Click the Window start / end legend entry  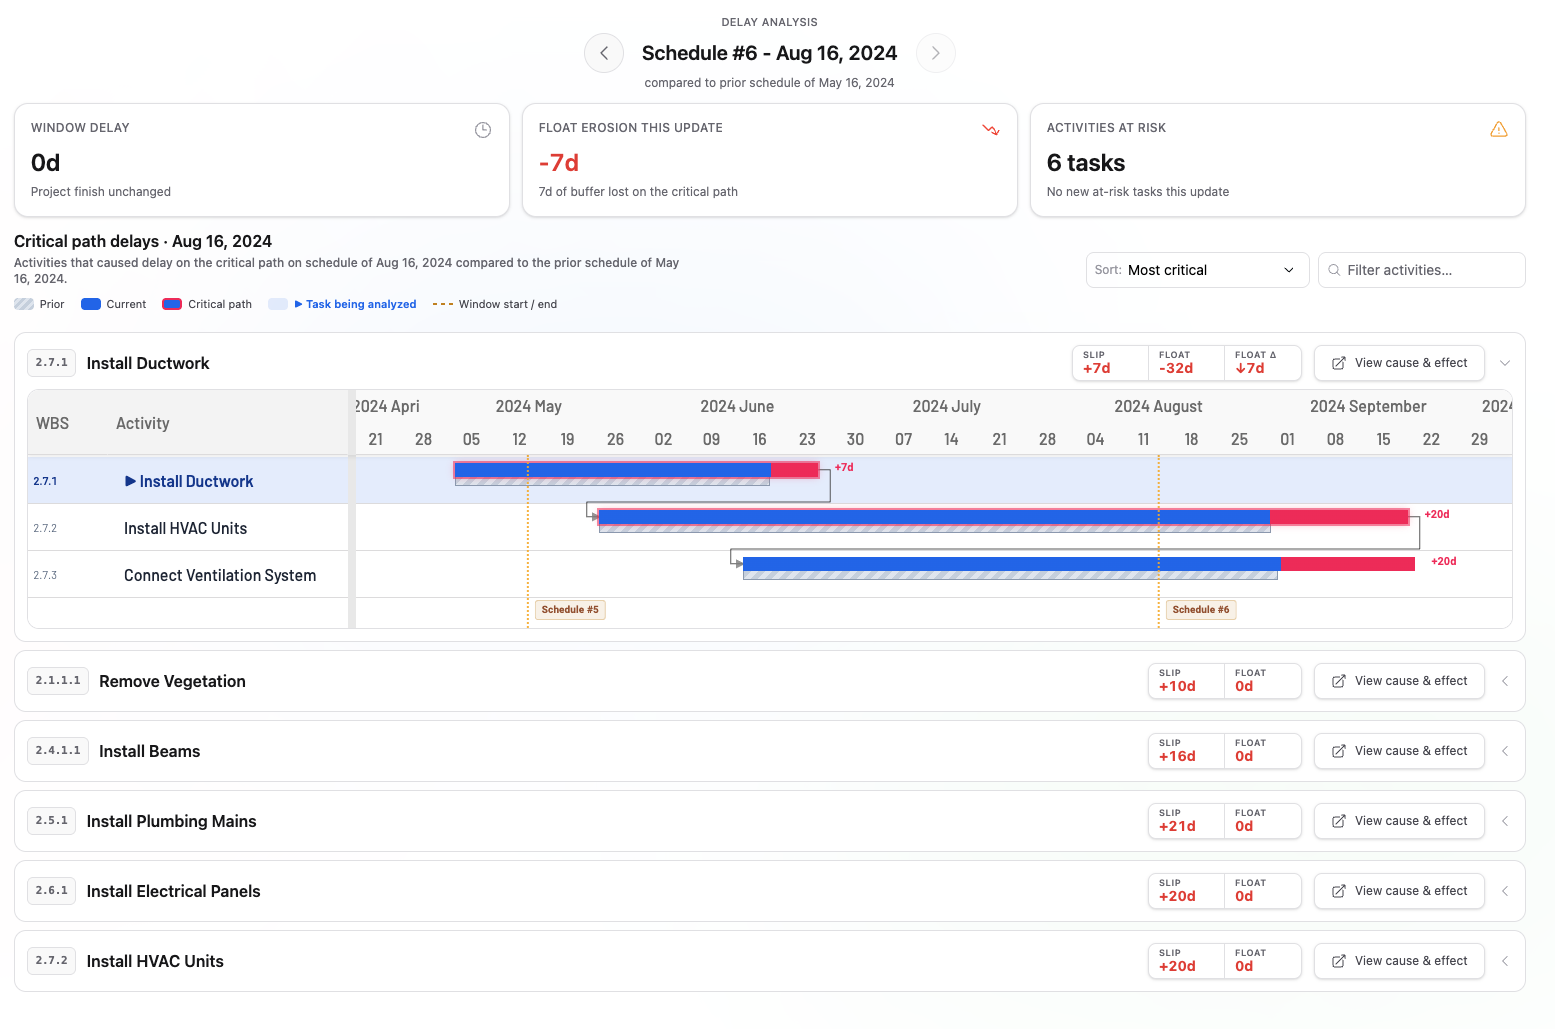click(495, 304)
